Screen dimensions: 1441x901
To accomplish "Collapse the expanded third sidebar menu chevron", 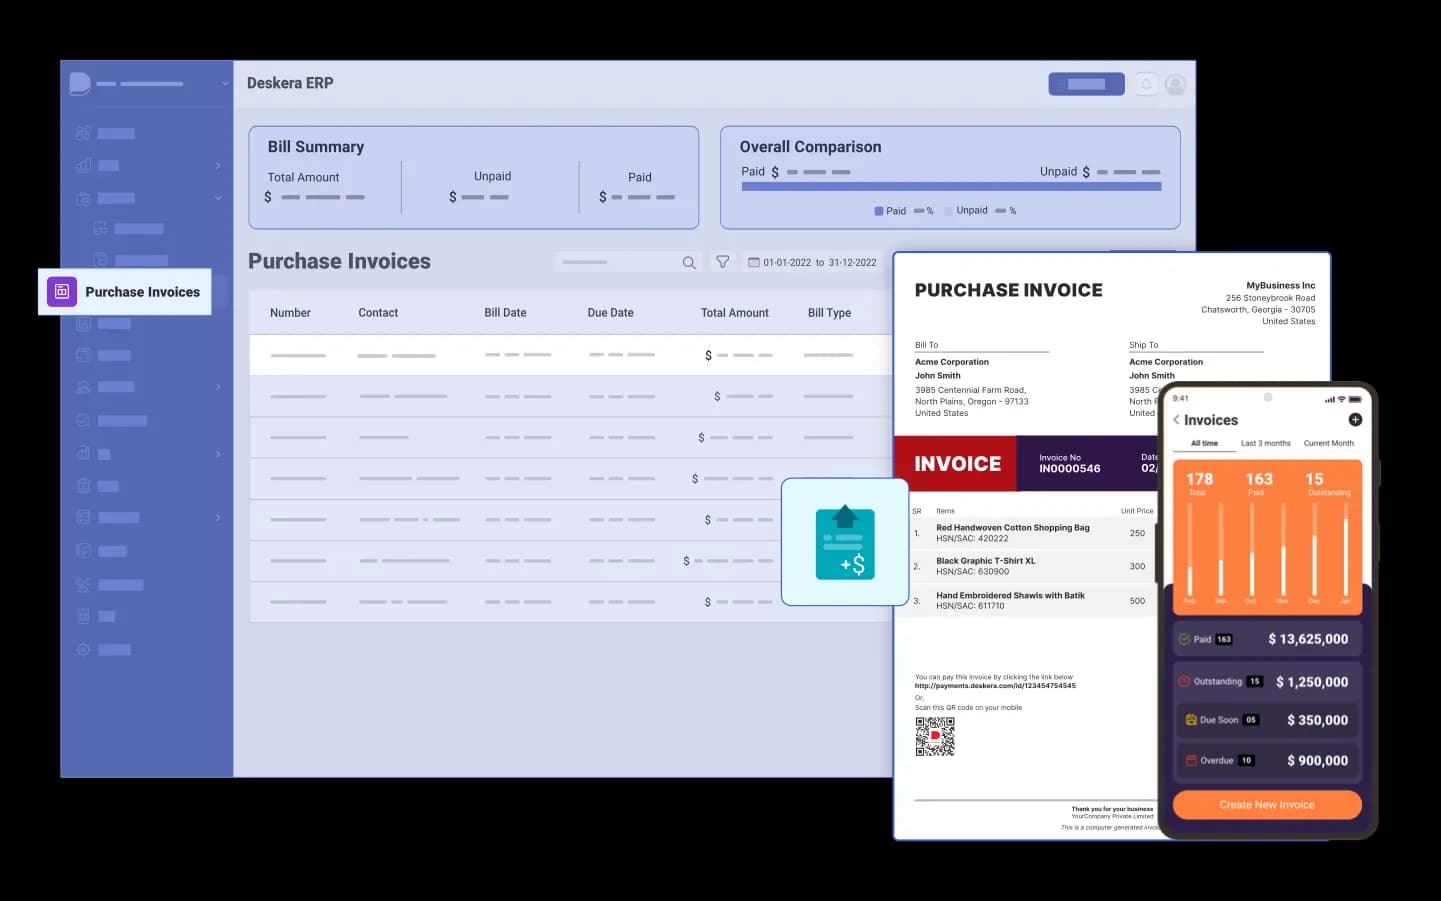I will (x=218, y=198).
